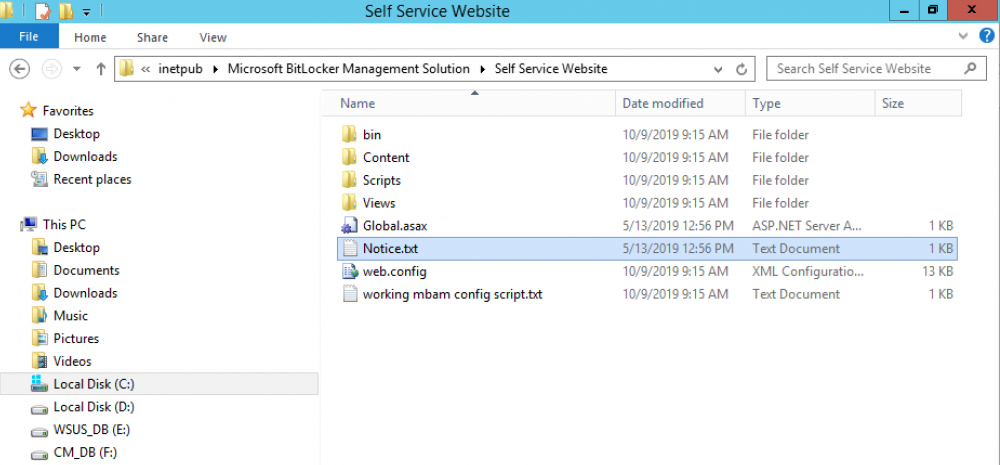The image size is (1000, 465).
Task: Open the recent locations dropdown arrow
Action: coord(77,69)
